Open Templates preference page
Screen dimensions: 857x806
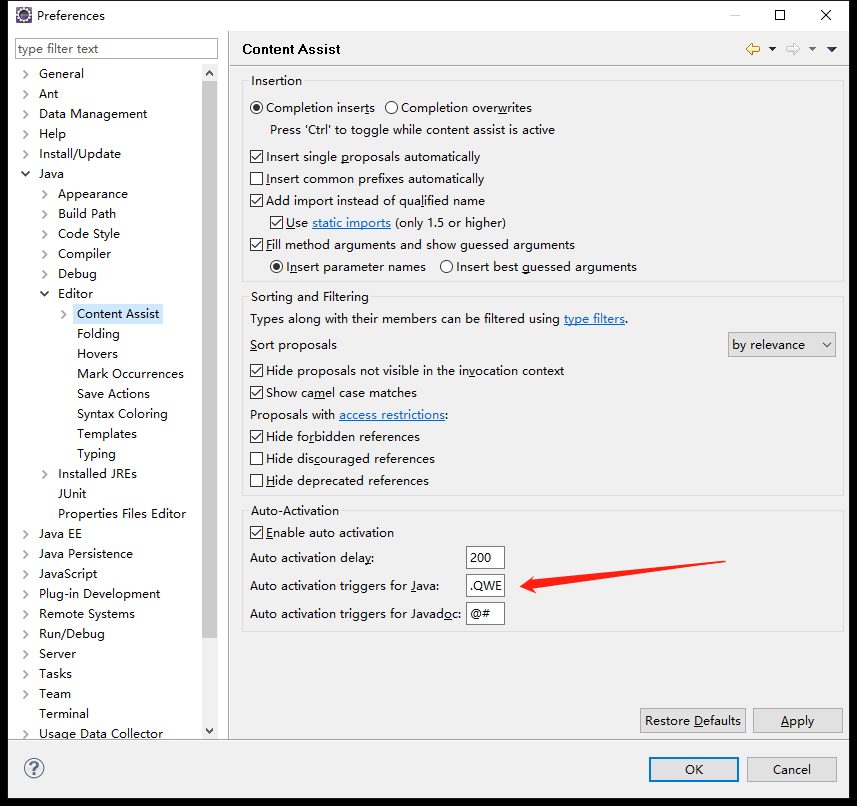(x=107, y=434)
